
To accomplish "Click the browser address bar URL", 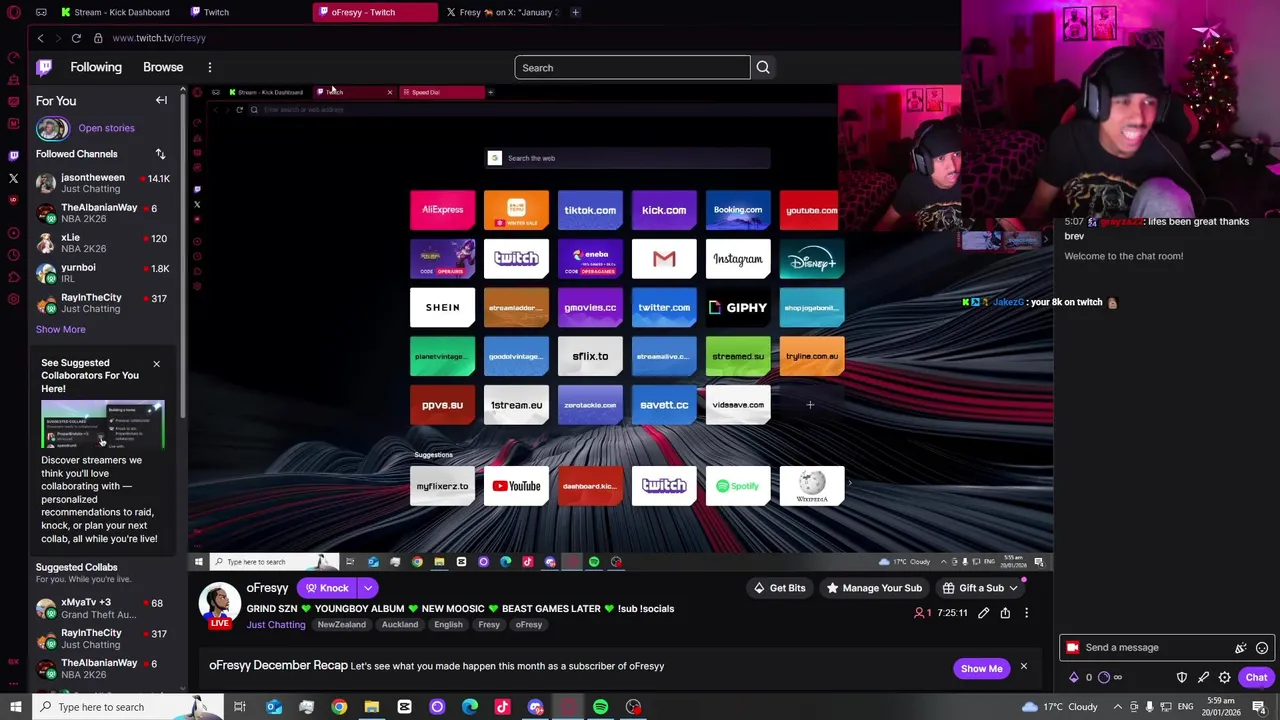I will coord(159,38).
